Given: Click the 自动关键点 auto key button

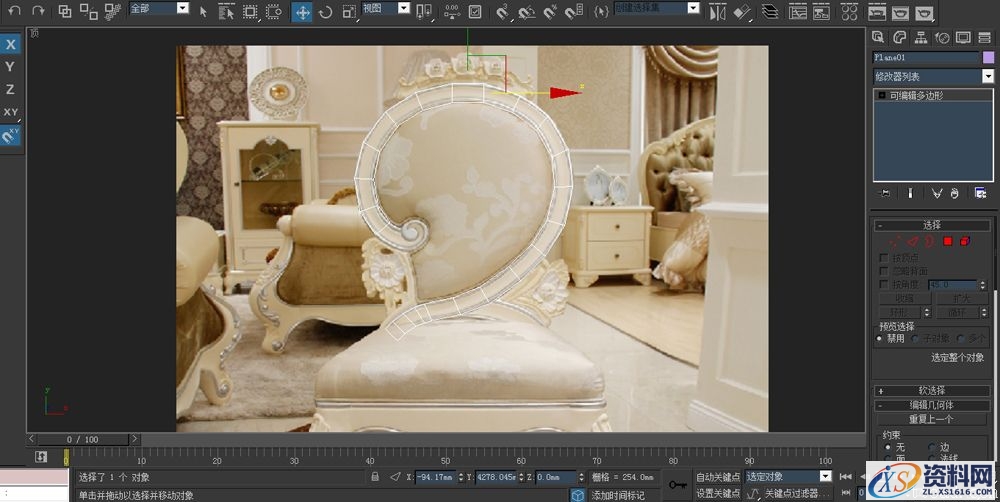Looking at the screenshot, I should point(718,476).
